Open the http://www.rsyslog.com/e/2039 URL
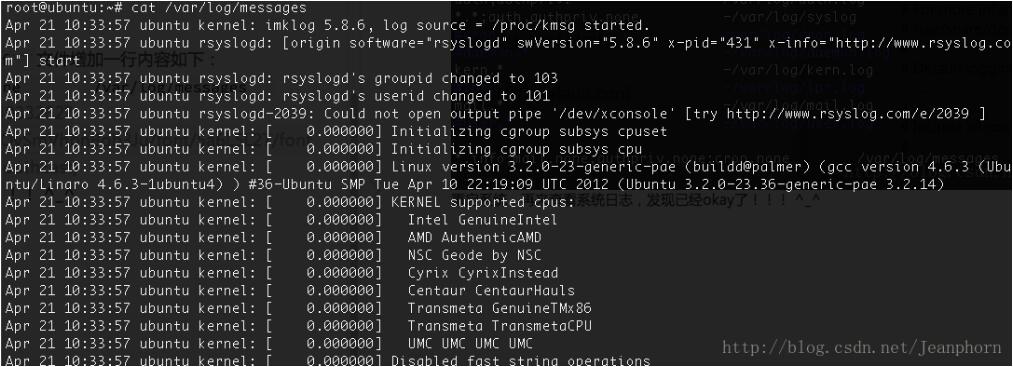The height and width of the screenshot is (367, 1013). [x=847, y=114]
